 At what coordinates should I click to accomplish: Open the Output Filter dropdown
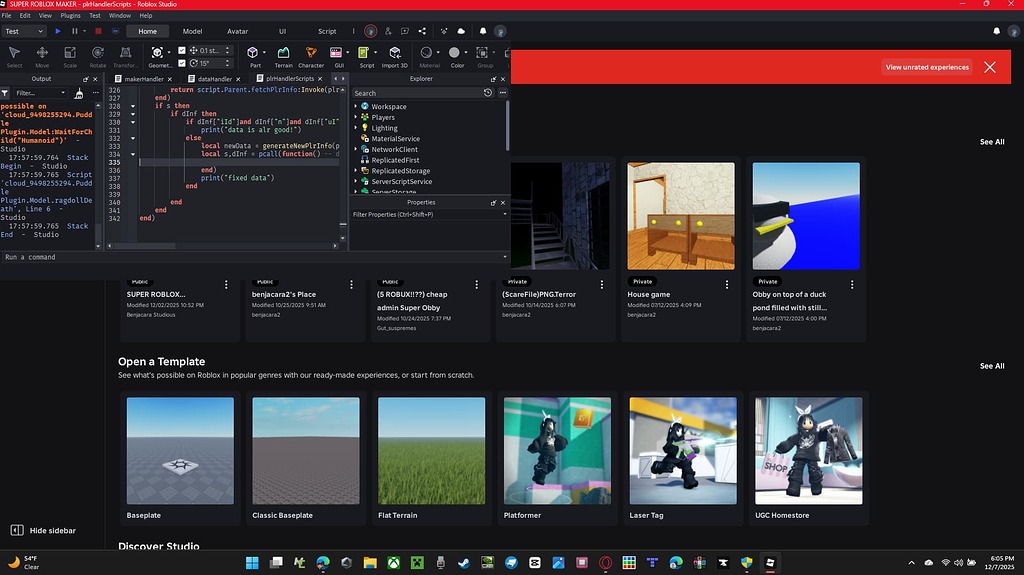tap(40, 93)
